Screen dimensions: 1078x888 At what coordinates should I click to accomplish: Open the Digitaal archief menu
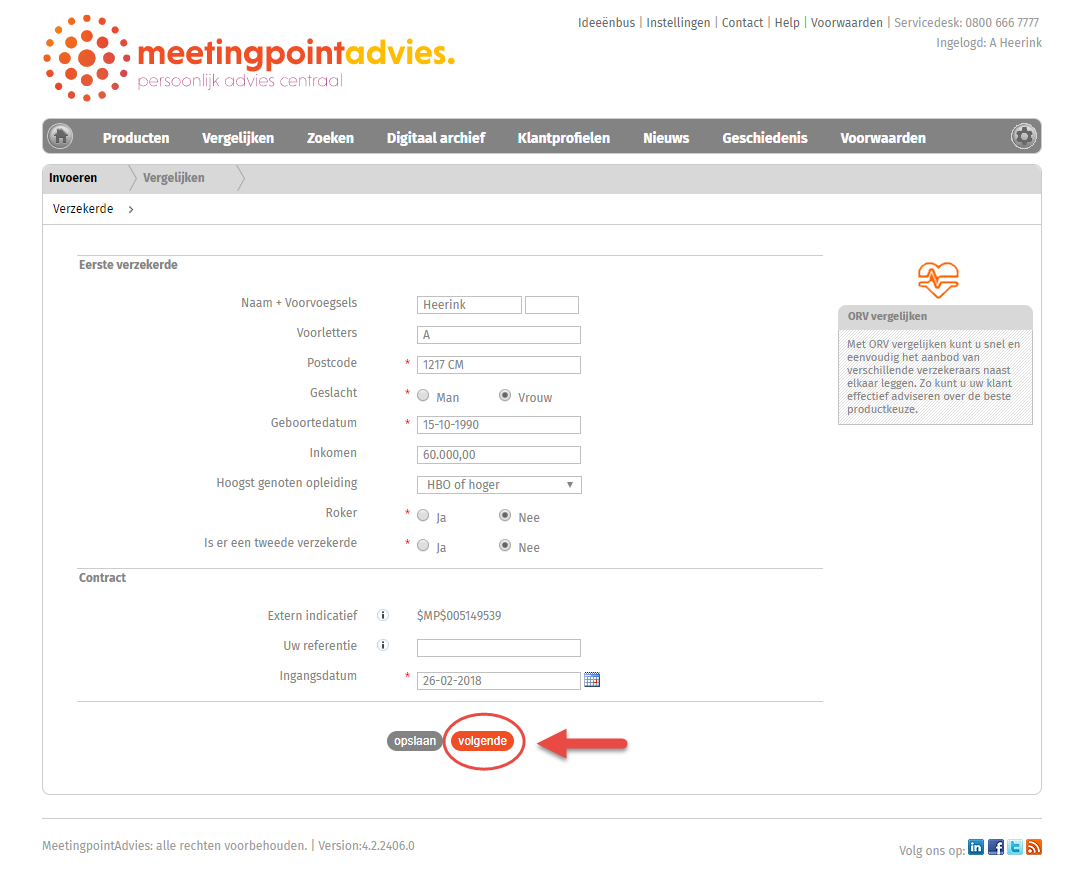pyautogui.click(x=436, y=138)
